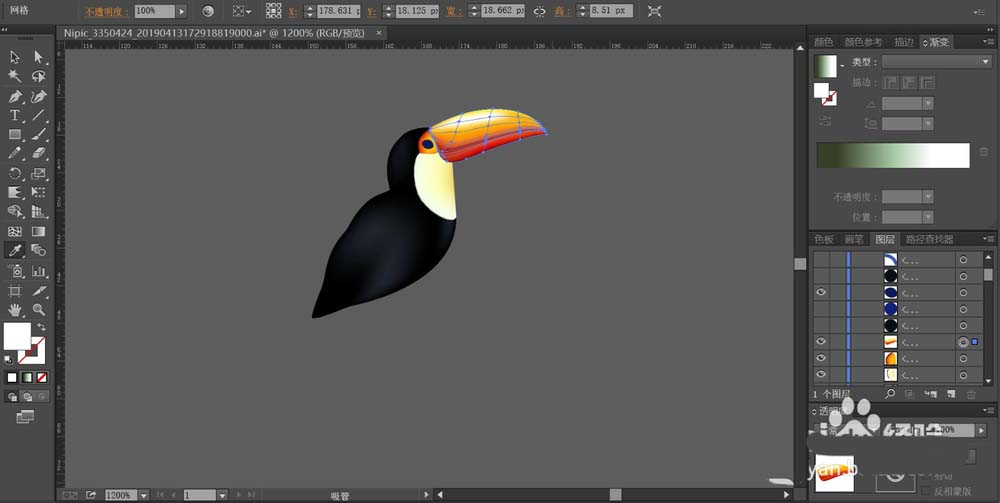Select the Type tool
This screenshot has height=503, width=1000.
(15, 115)
